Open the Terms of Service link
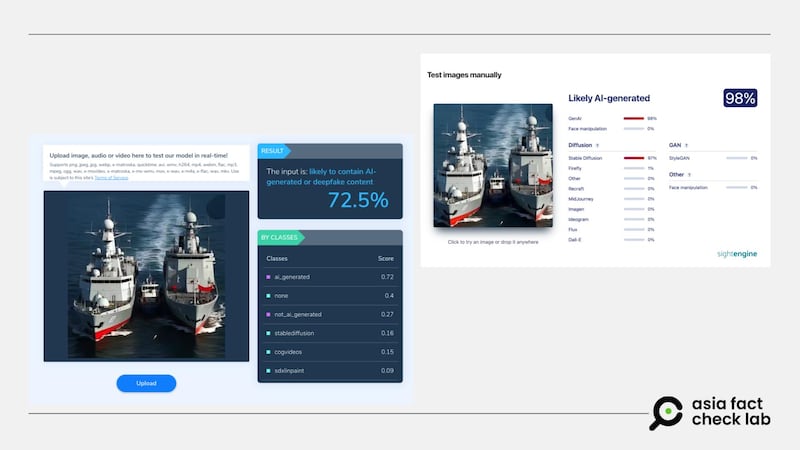 click(x=111, y=177)
